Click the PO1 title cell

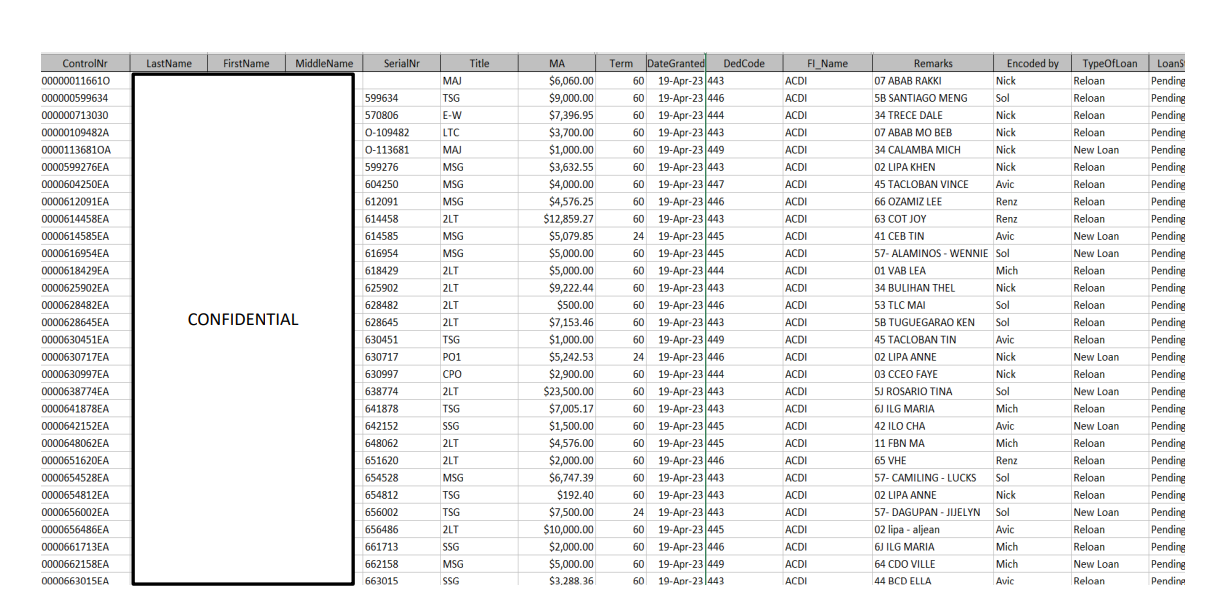(x=479, y=357)
